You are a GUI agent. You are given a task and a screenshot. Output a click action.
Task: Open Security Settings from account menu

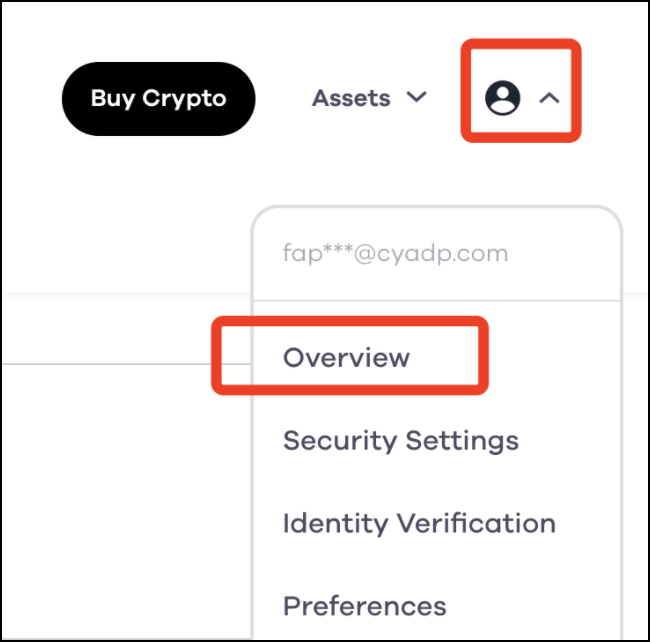coord(401,441)
